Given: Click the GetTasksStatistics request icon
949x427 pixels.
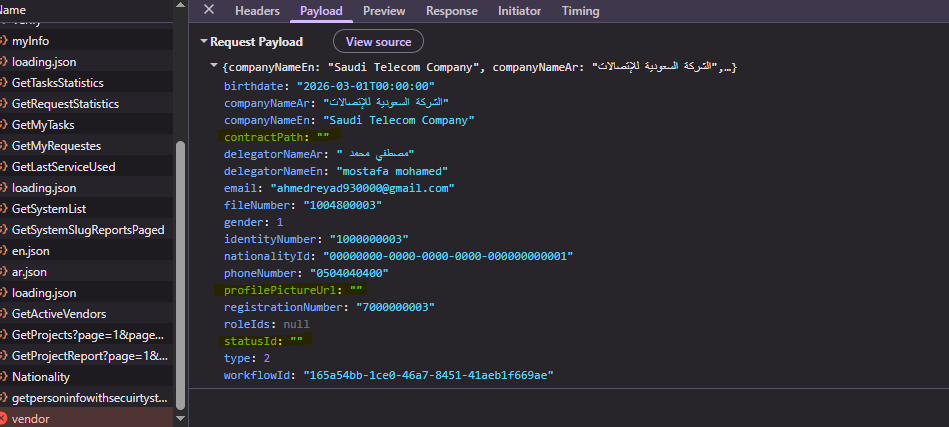Looking at the screenshot, I should point(3,83).
